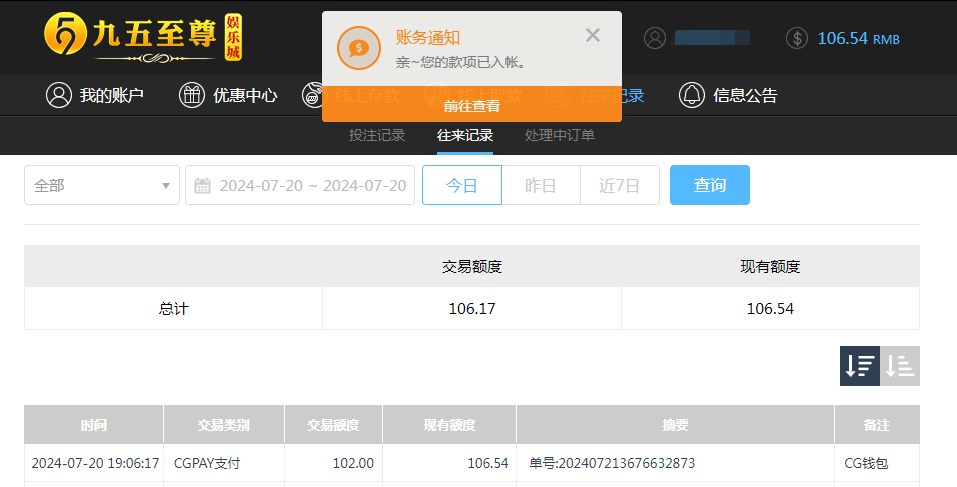Click the 九五至尊 site logo
The height and width of the screenshot is (487, 957).
pos(143,37)
